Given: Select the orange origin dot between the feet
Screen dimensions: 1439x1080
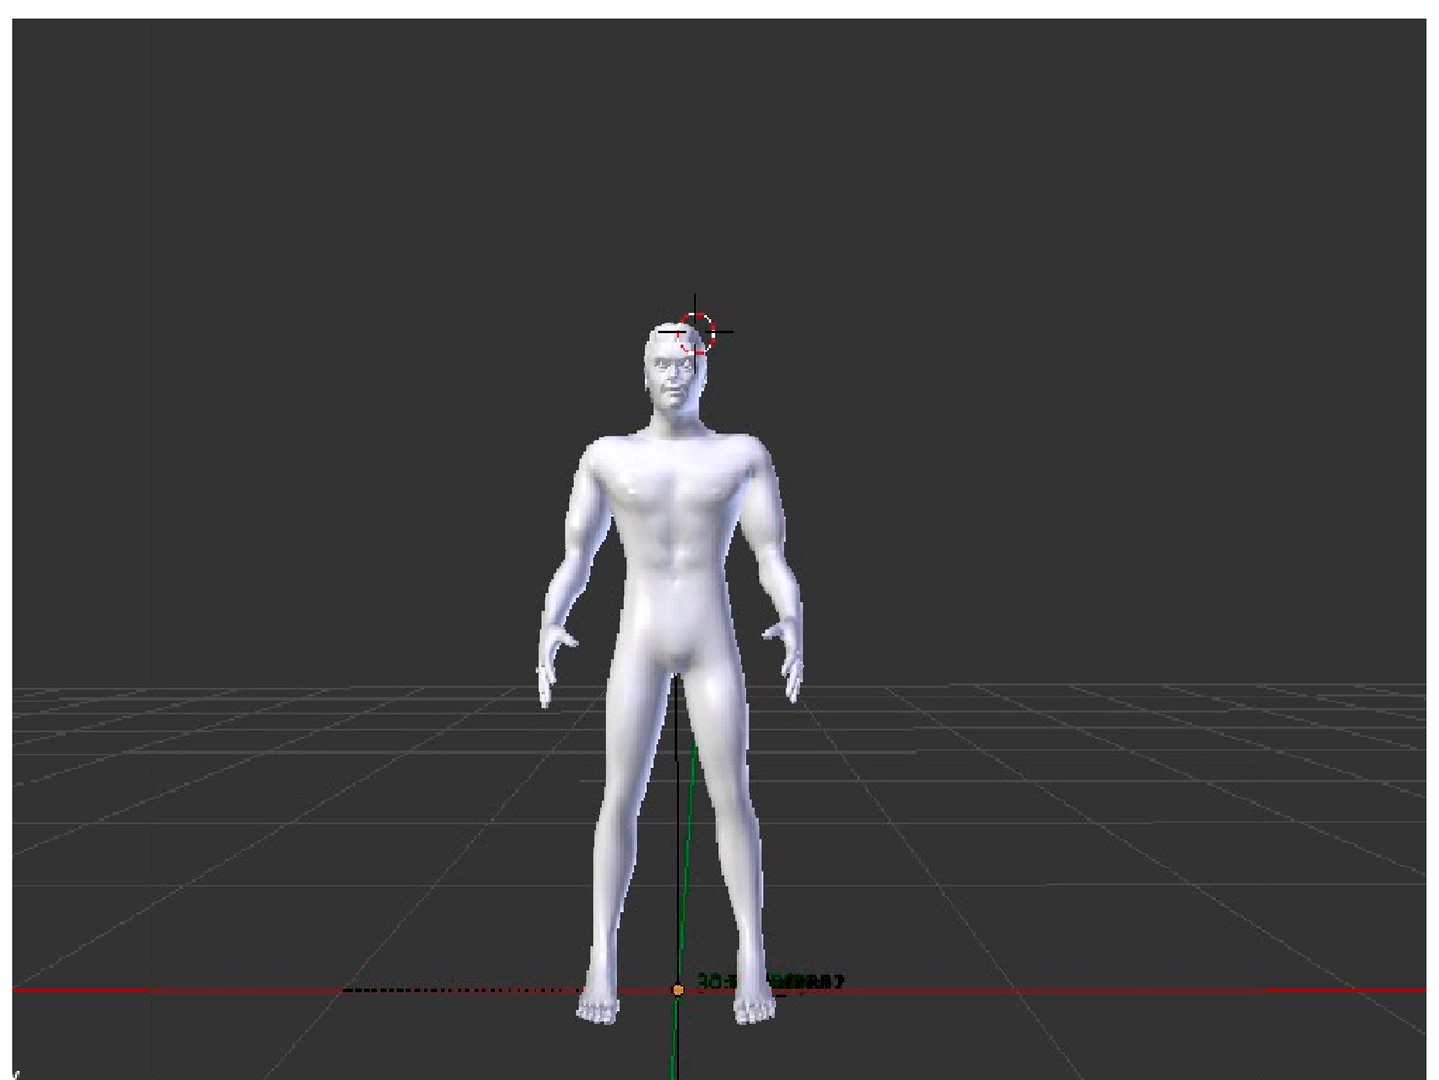Looking at the screenshot, I should [x=678, y=990].
